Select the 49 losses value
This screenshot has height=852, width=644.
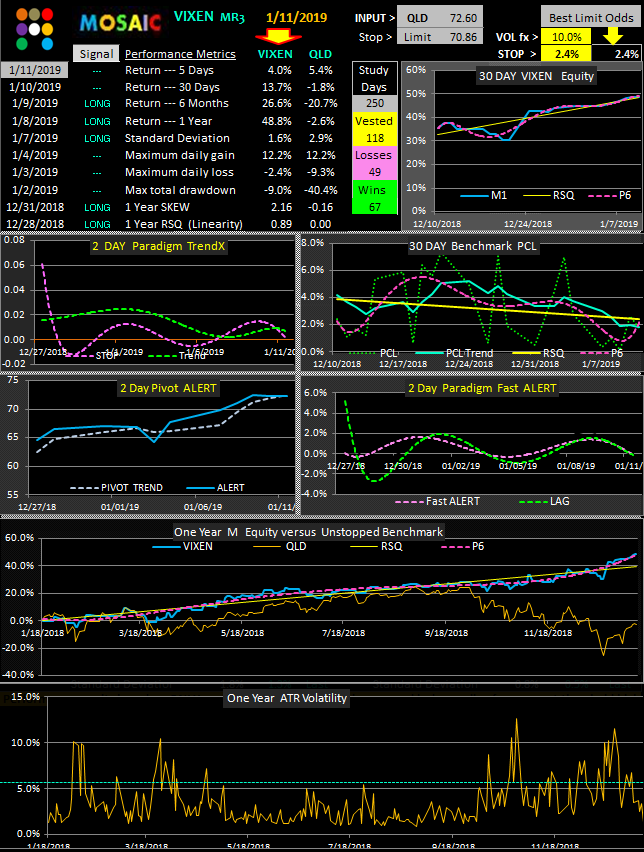pyautogui.click(x=374, y=172)
